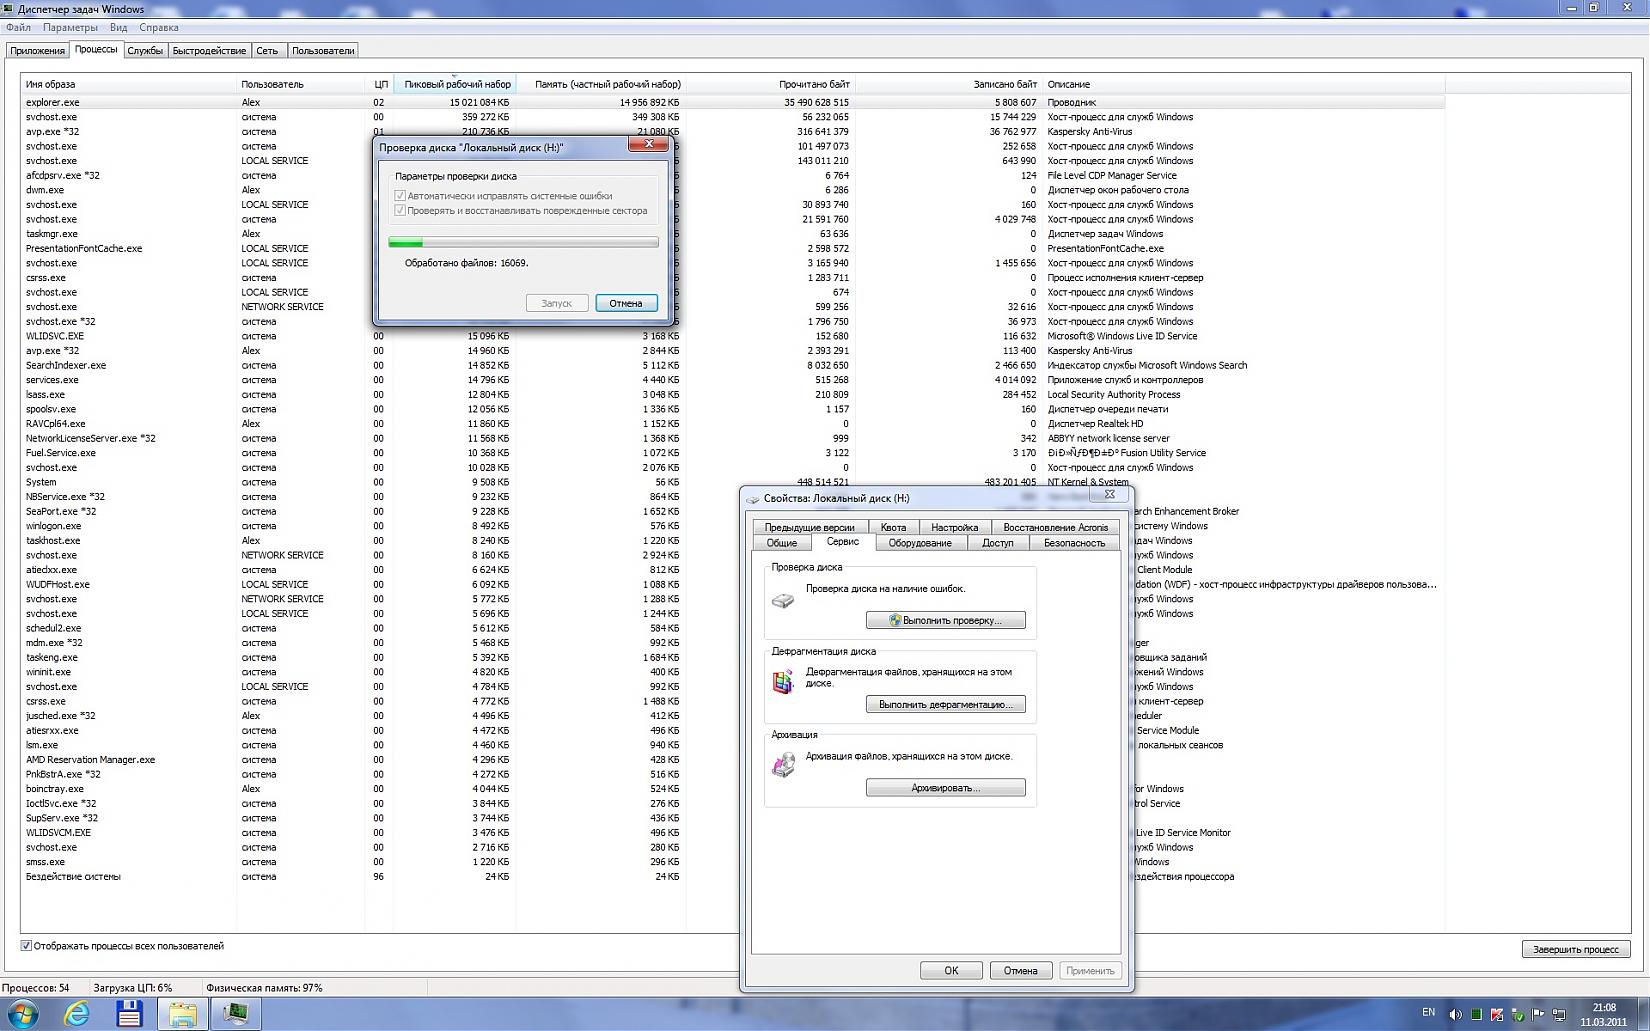The image size is (1650, 1031).
Task: Click the volume speaker tray icon
Action: 1455,1014
